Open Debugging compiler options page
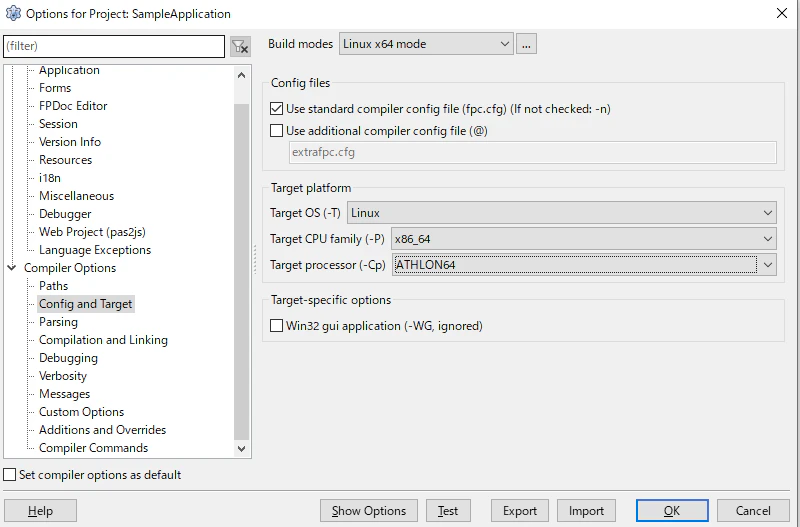The width and height of the screenshot is (800, 527). (x=68, y=358)
